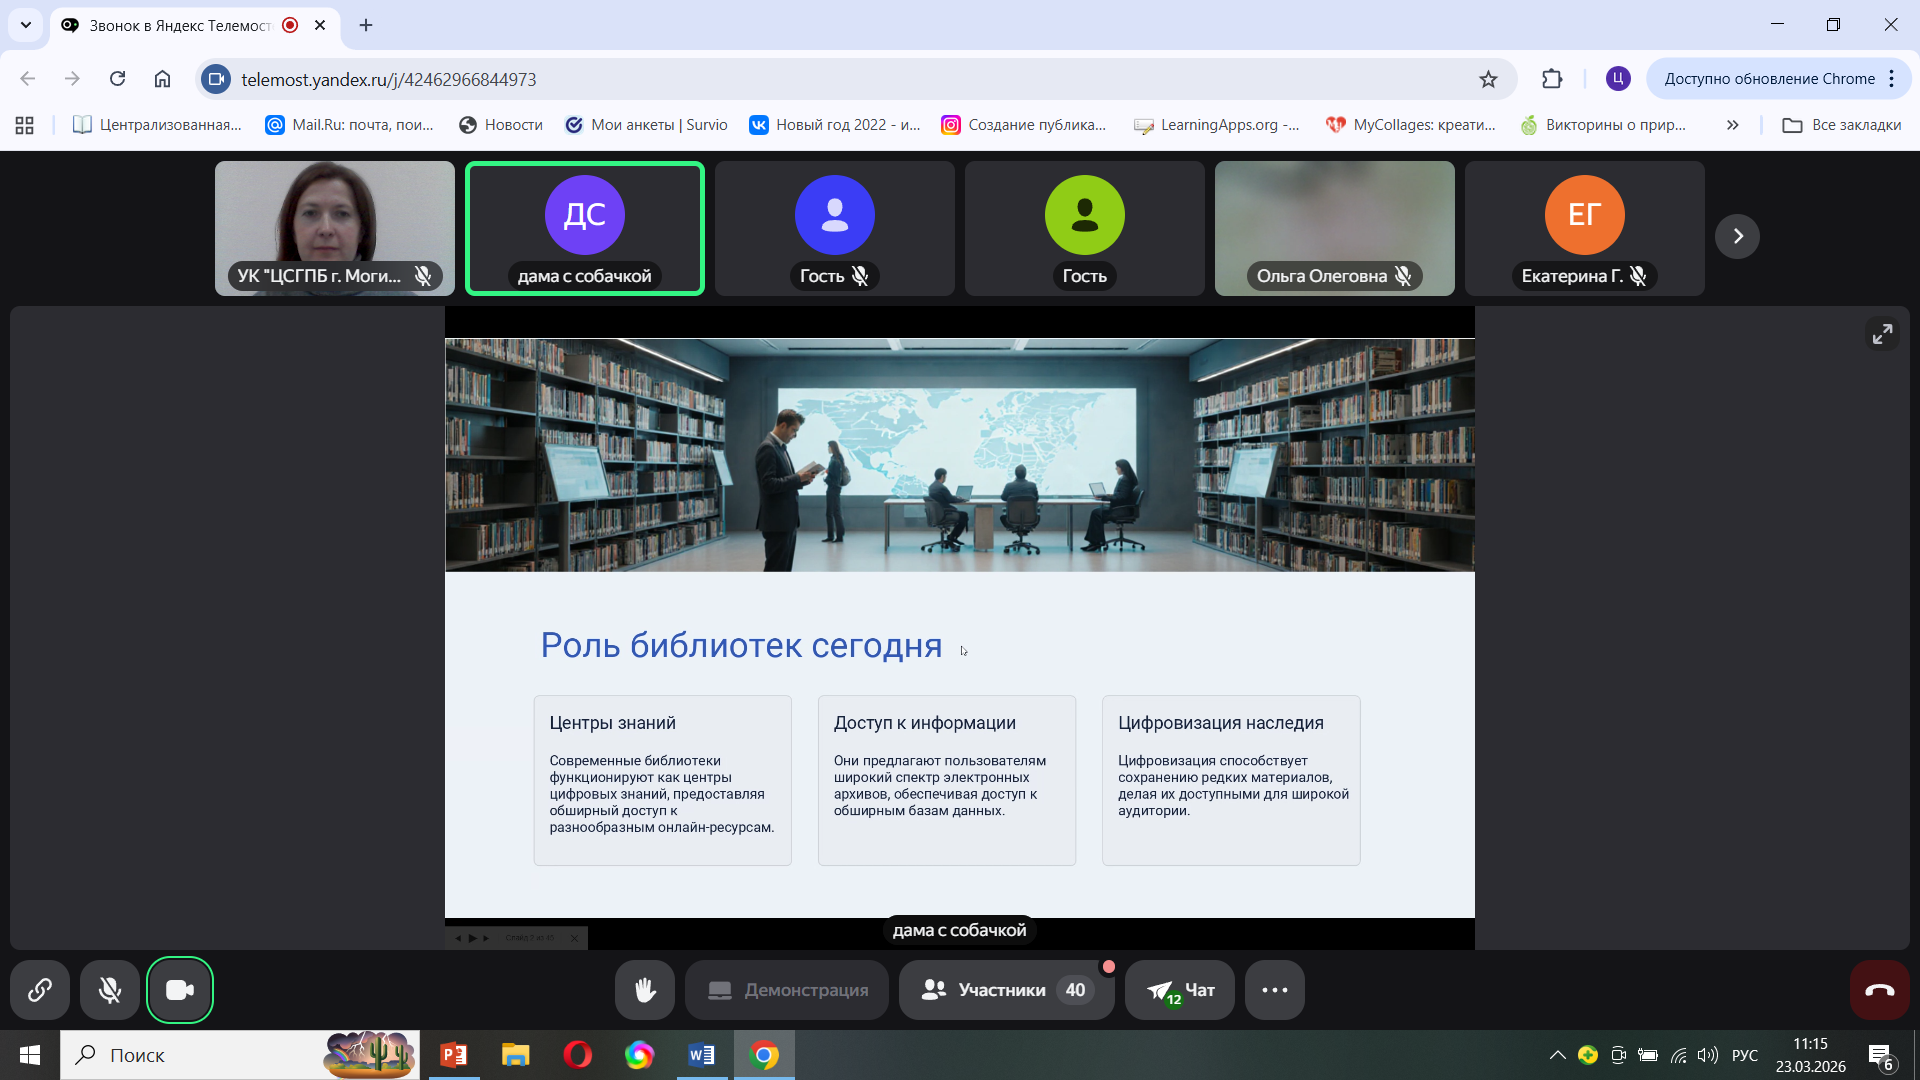The width and height of the screenshot is (1920, 1080).
Task: Open more options with three dots button
Action: (1274, 990)
